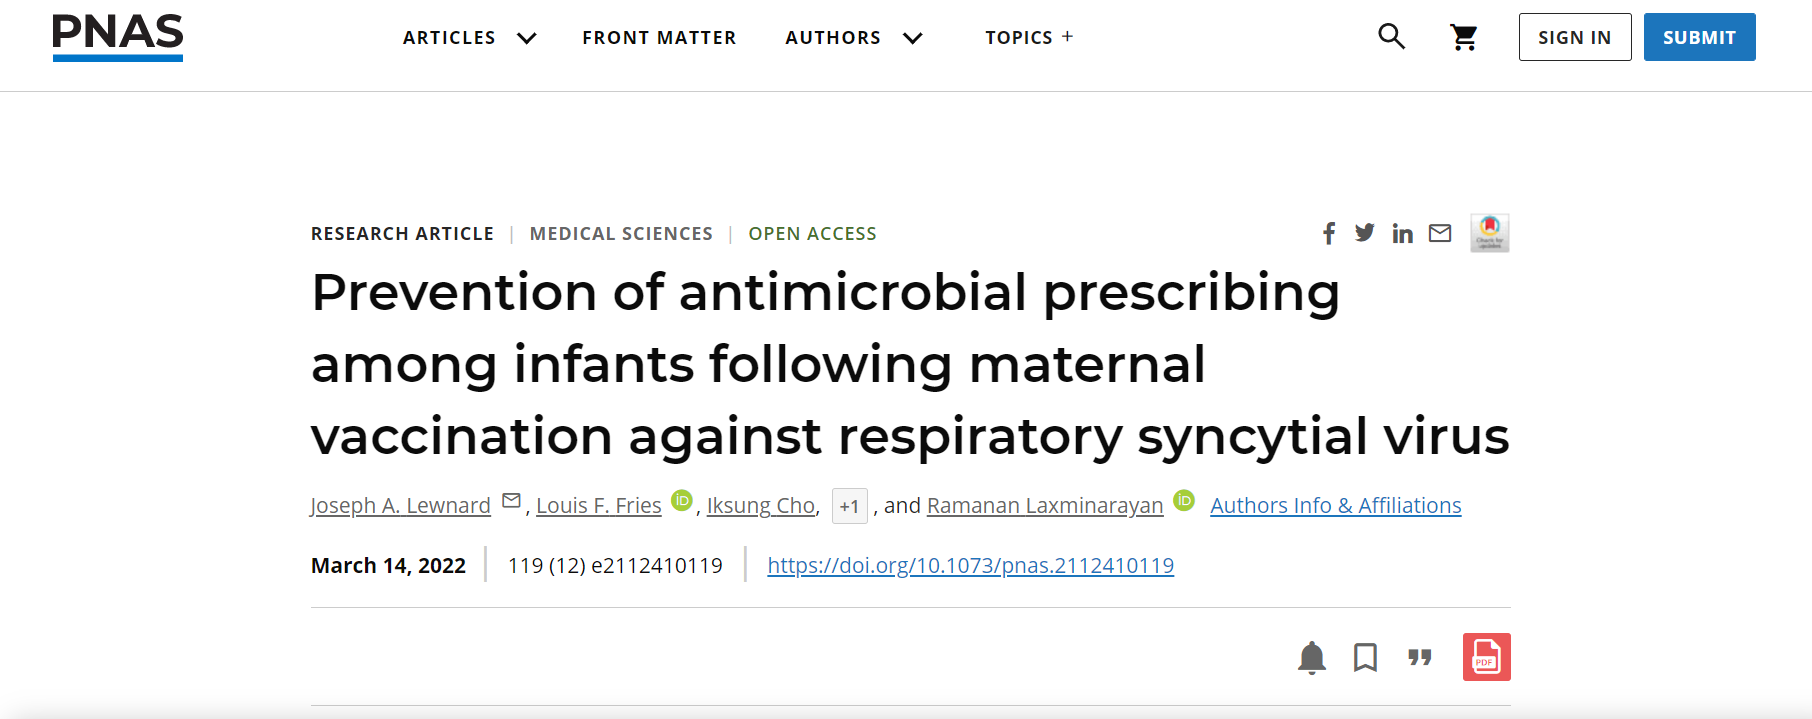Share article on Twitter
Viewport: 1812px width, 719px height.
(1364, 233)
